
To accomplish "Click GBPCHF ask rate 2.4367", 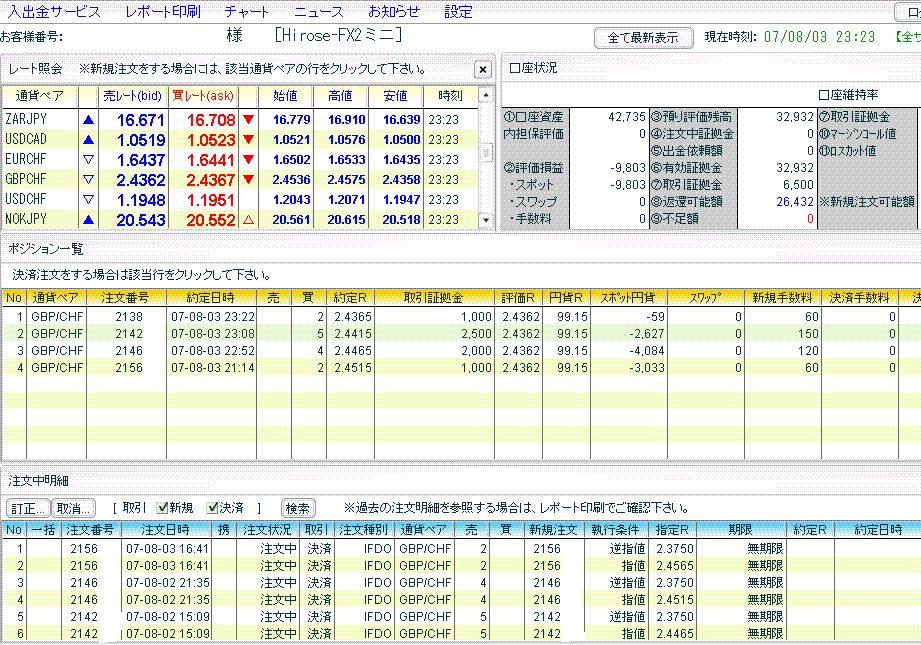I will point(211,180).
